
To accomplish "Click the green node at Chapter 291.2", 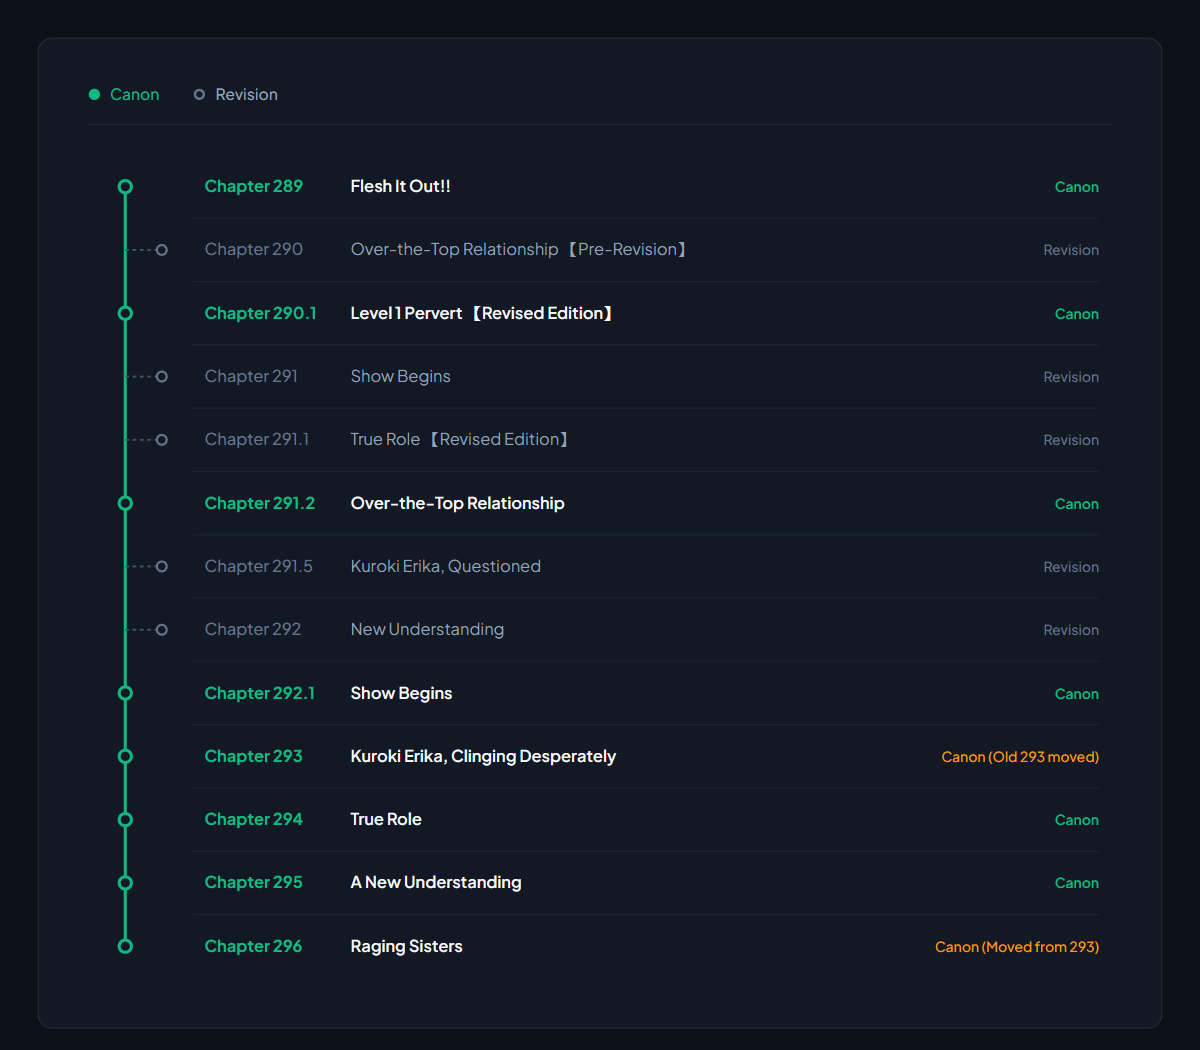I will click(x=125, y=503).
